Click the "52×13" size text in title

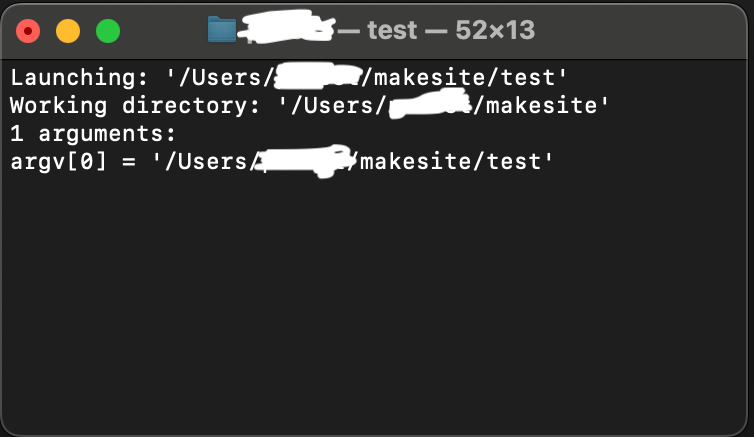click(495, 31)
